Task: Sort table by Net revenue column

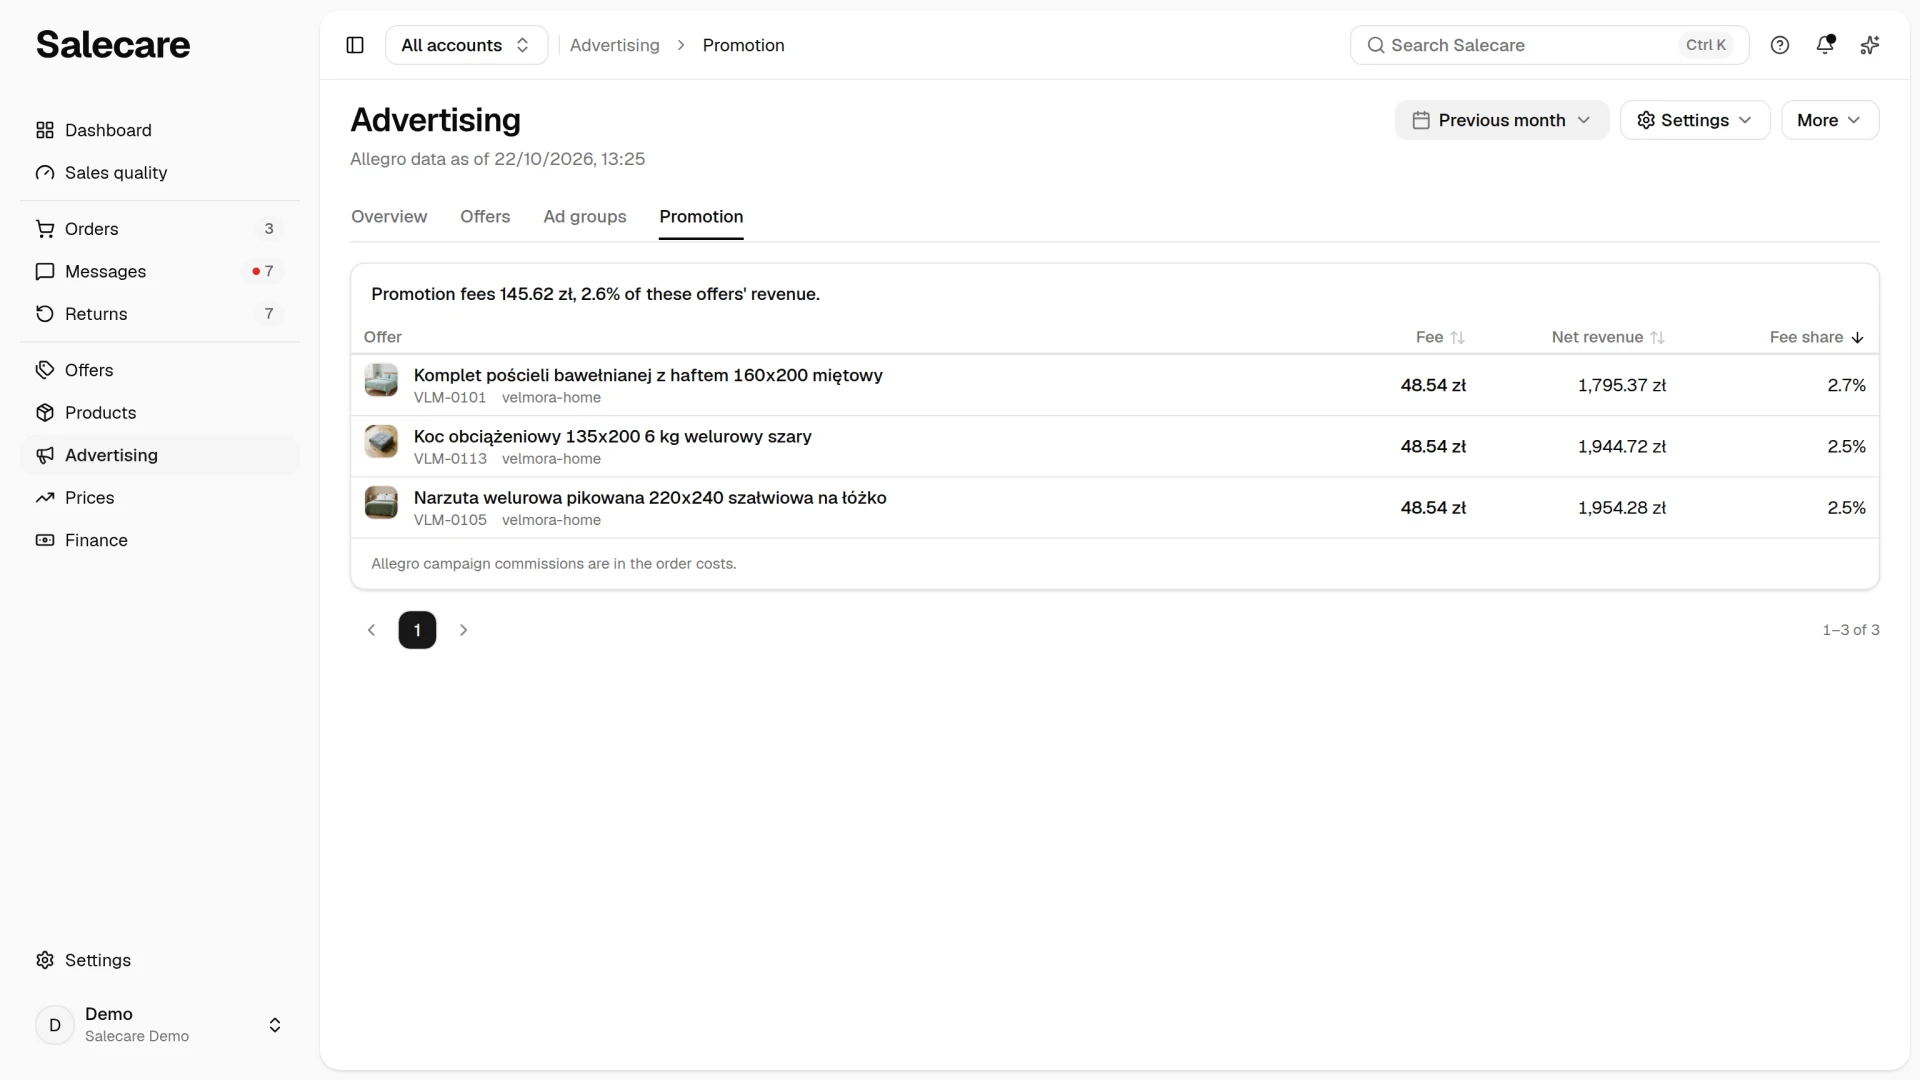Action: click(1608, 337)
